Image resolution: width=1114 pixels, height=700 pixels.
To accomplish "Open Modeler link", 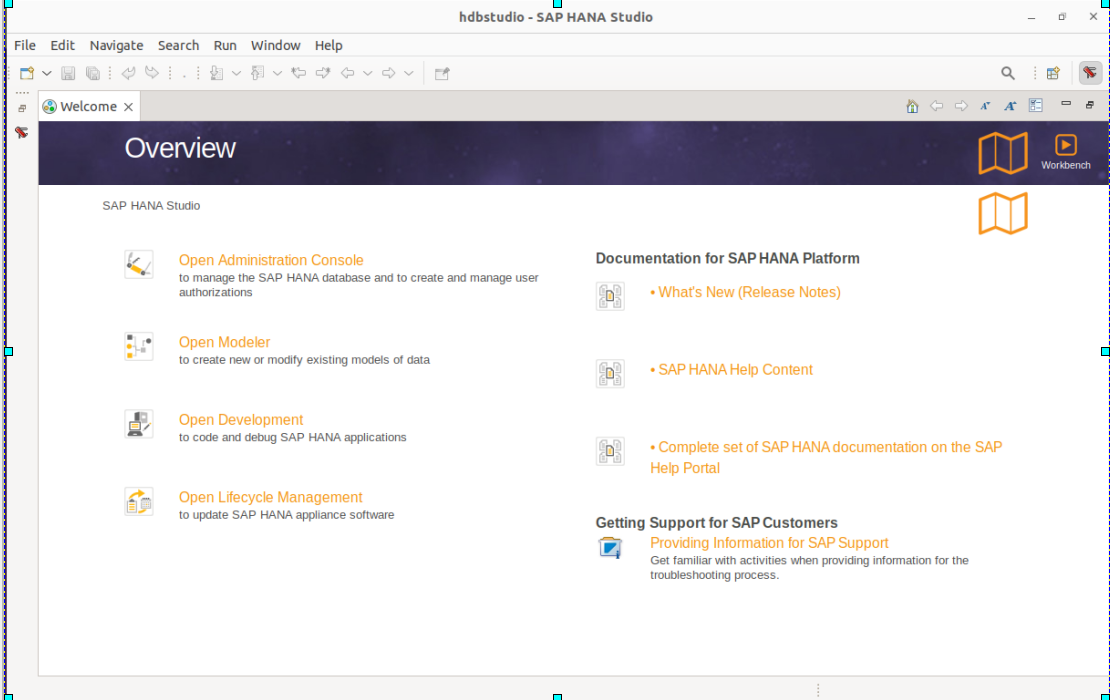I will coord(225,343).
